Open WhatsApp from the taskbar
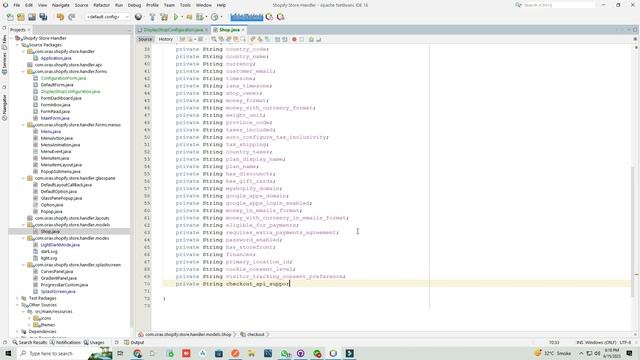 point(284,353)
